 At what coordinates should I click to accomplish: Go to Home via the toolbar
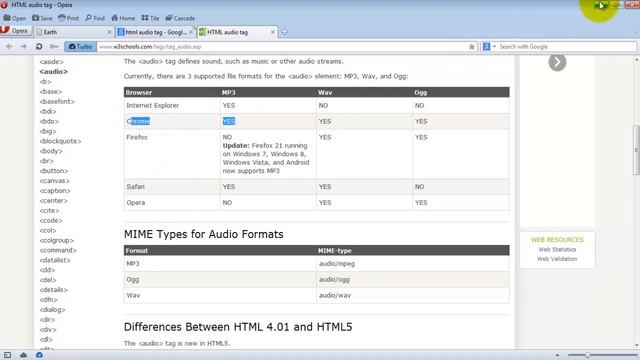(x=123, y=18)
